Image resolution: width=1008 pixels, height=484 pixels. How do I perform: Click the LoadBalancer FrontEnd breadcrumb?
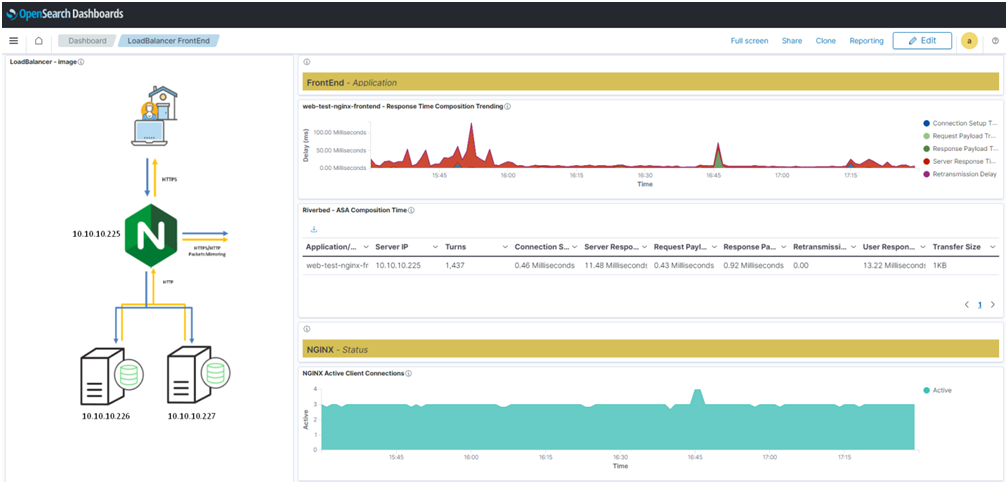[x=169, y=40]
